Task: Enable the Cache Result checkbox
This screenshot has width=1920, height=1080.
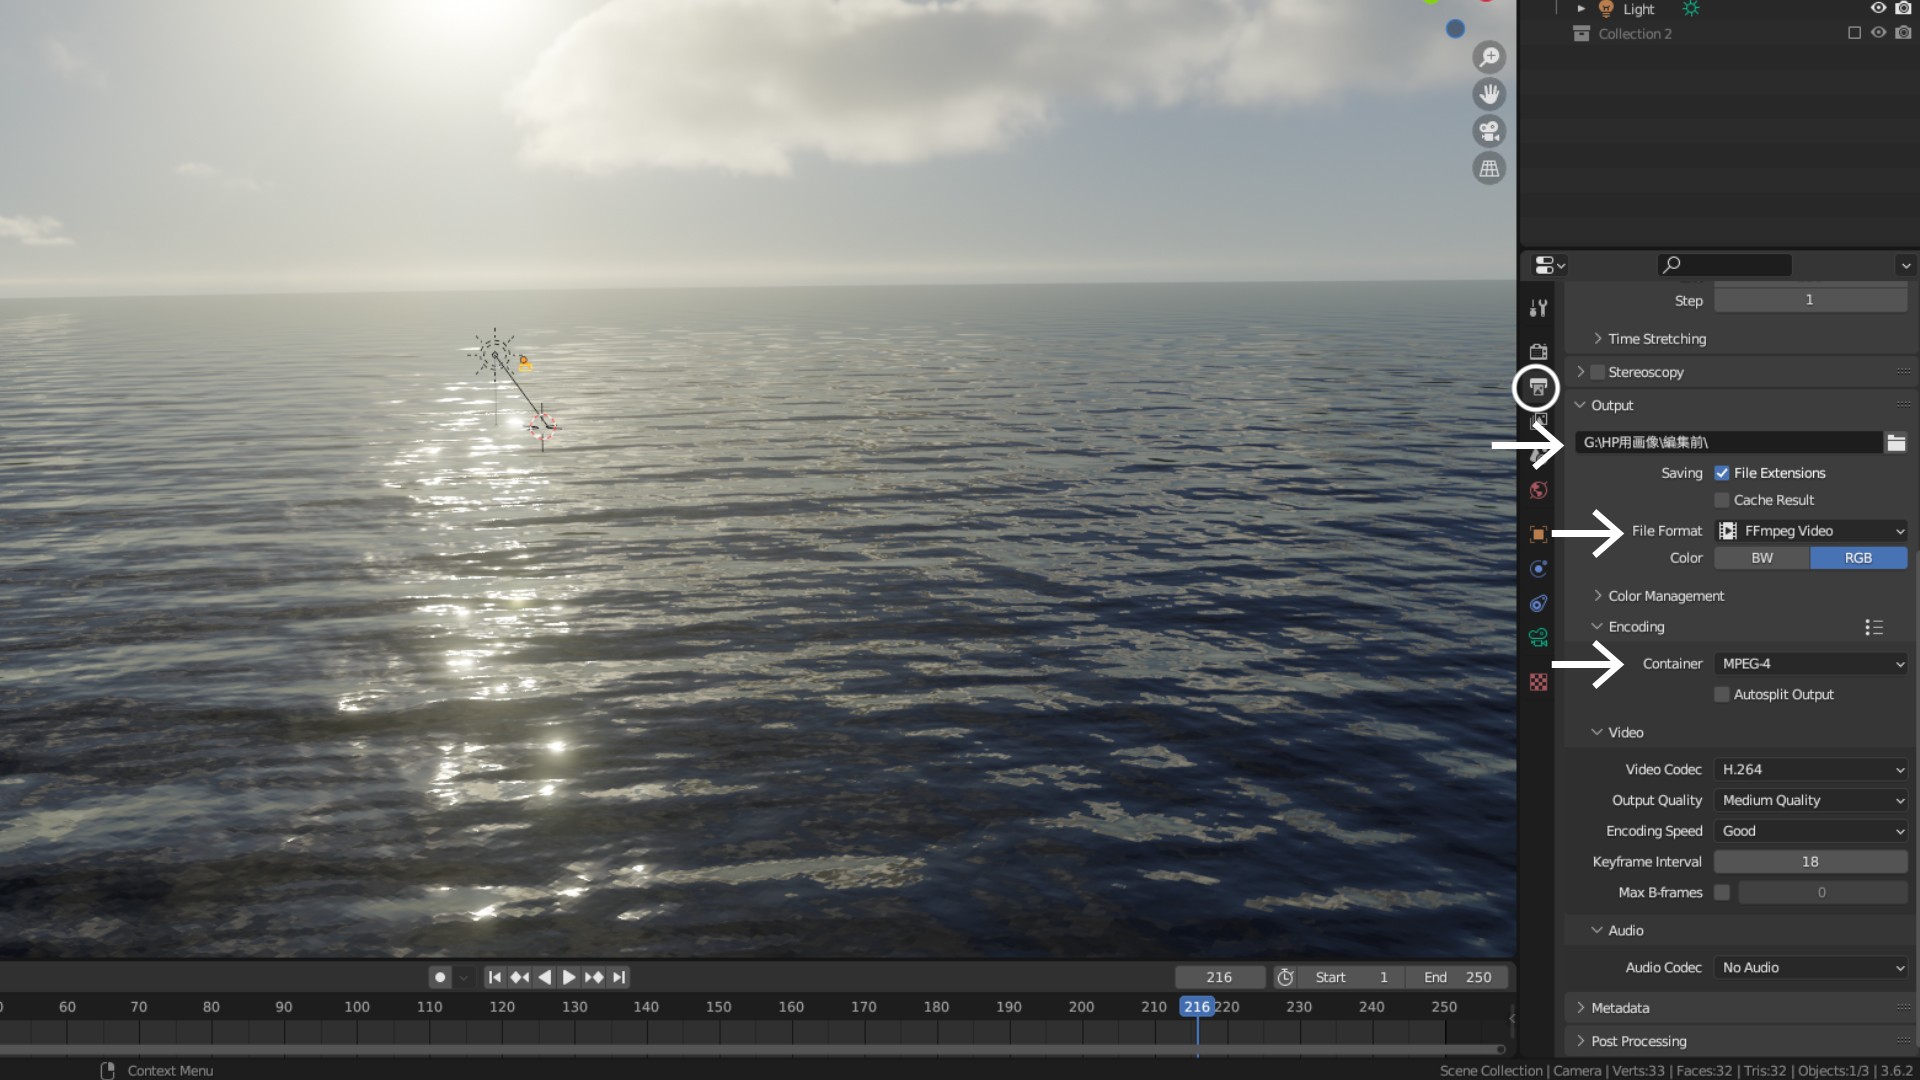Action: pyautogui.click(x=1722, y=500)
